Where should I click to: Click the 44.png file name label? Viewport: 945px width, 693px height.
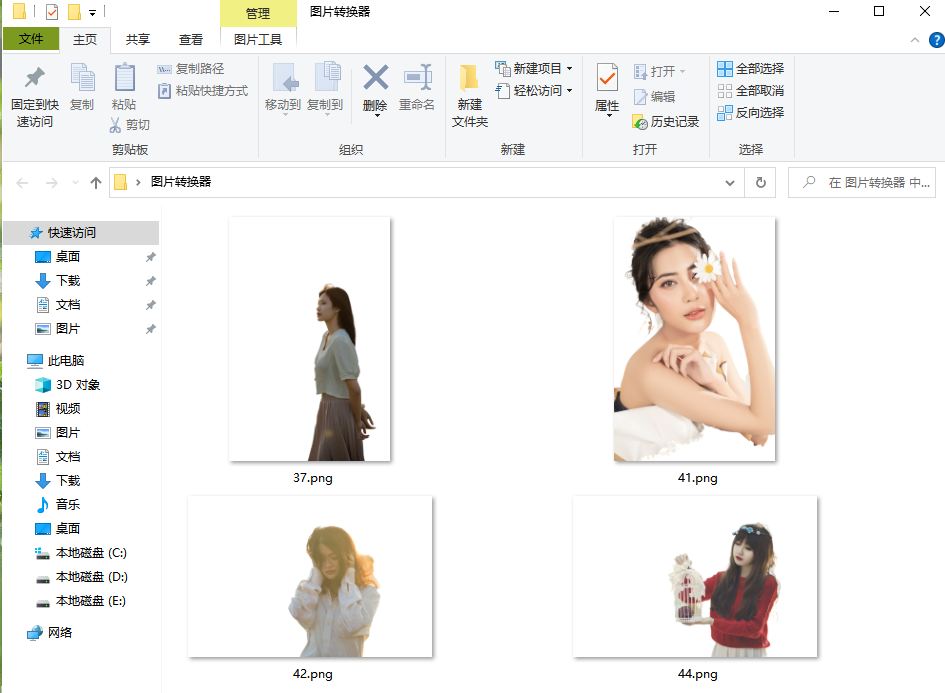(697, 674)
